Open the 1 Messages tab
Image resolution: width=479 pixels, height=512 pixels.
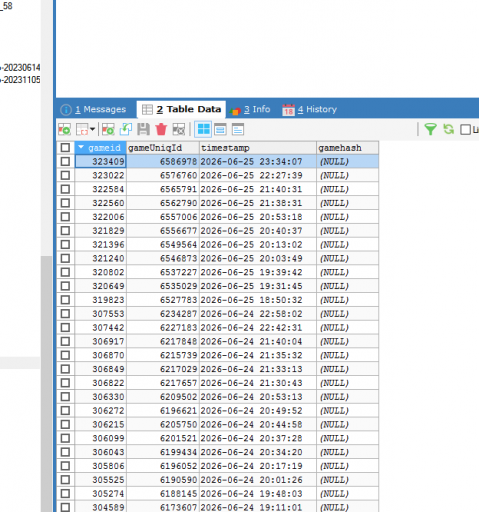(x=93, y=109)
